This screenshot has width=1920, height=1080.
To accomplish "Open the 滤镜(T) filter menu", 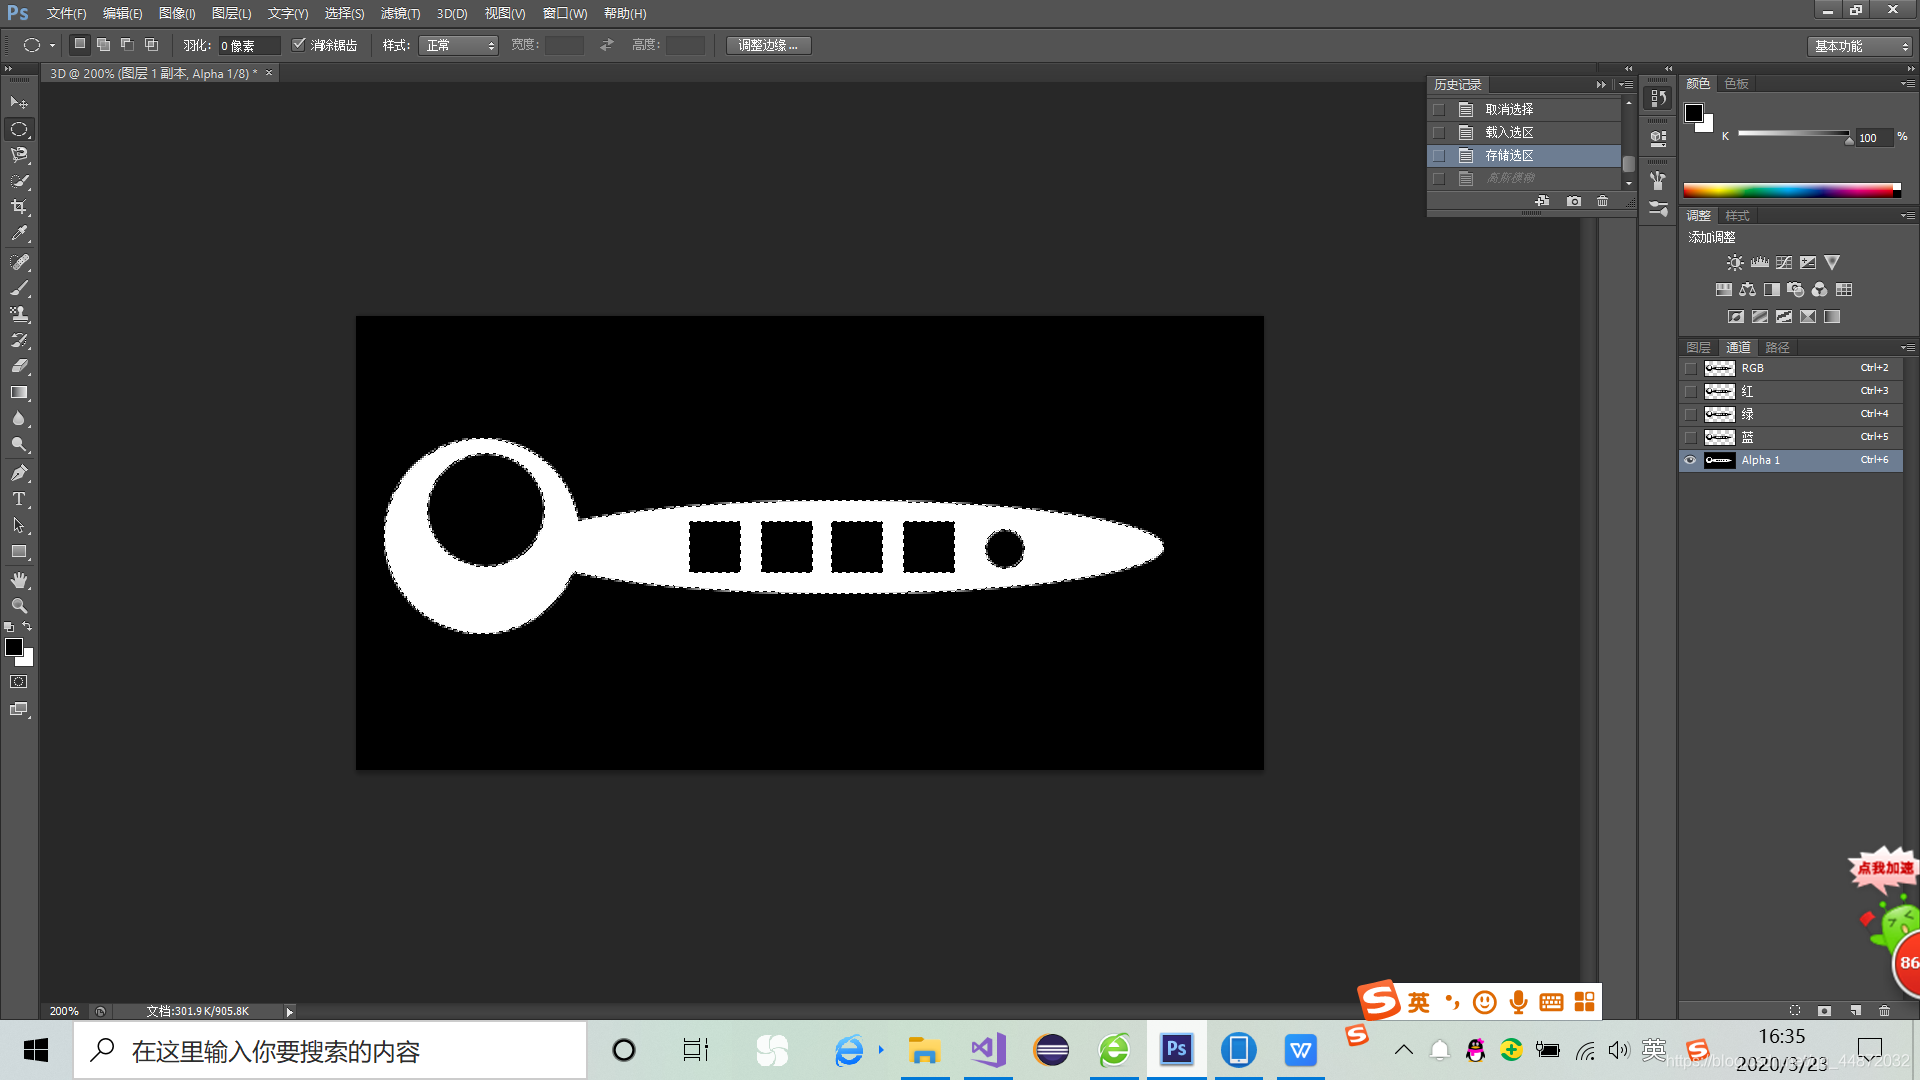I will click(400, 13).
